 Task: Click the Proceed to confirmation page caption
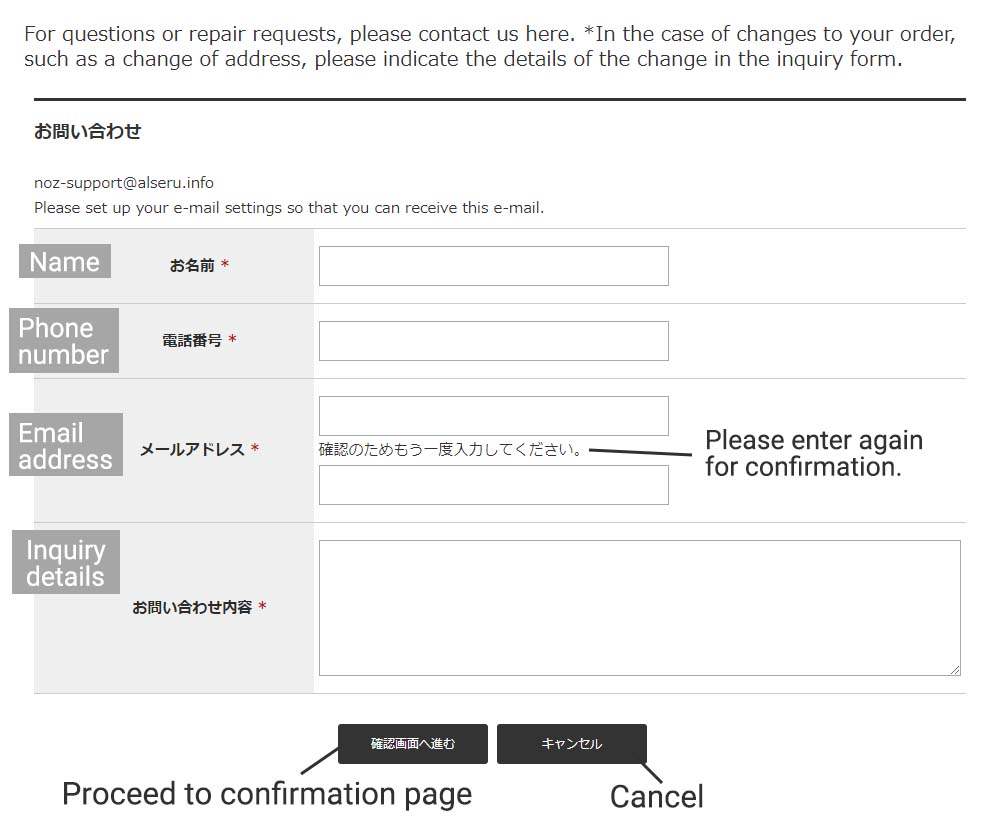pos(267,795)
